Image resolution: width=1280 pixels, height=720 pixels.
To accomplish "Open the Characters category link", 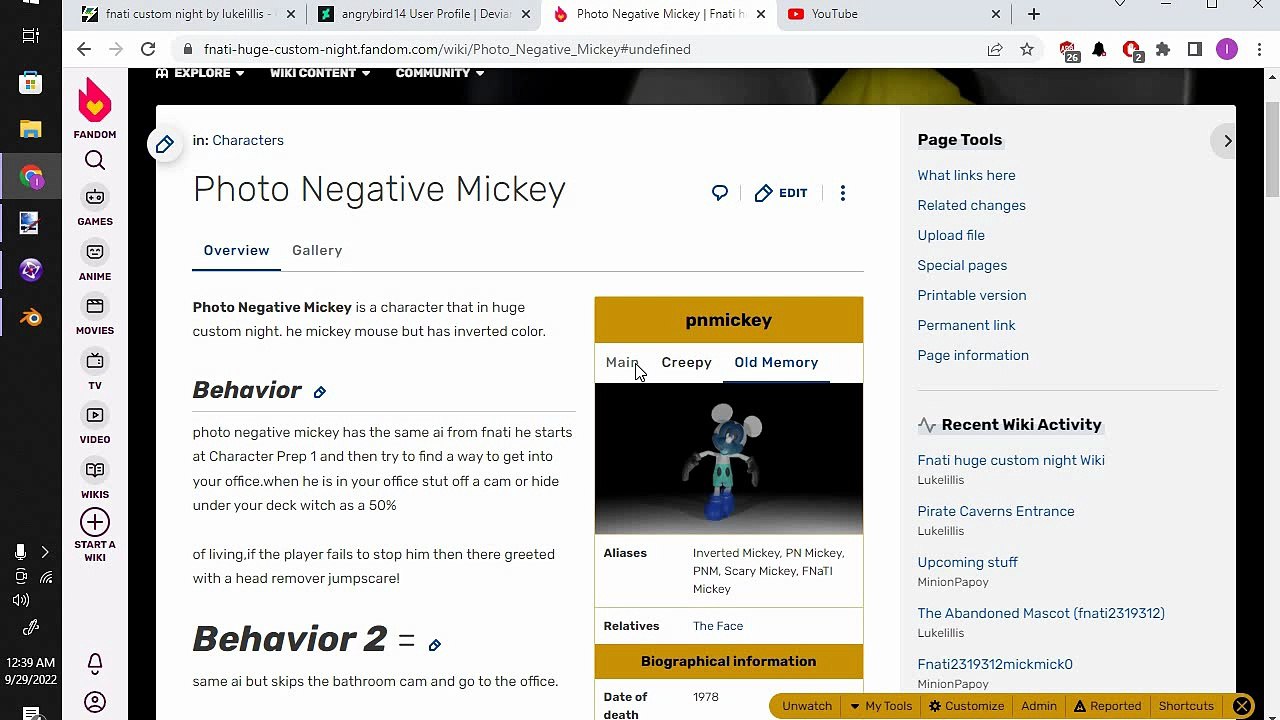I will pyautogui.click(x=248, y=140).
